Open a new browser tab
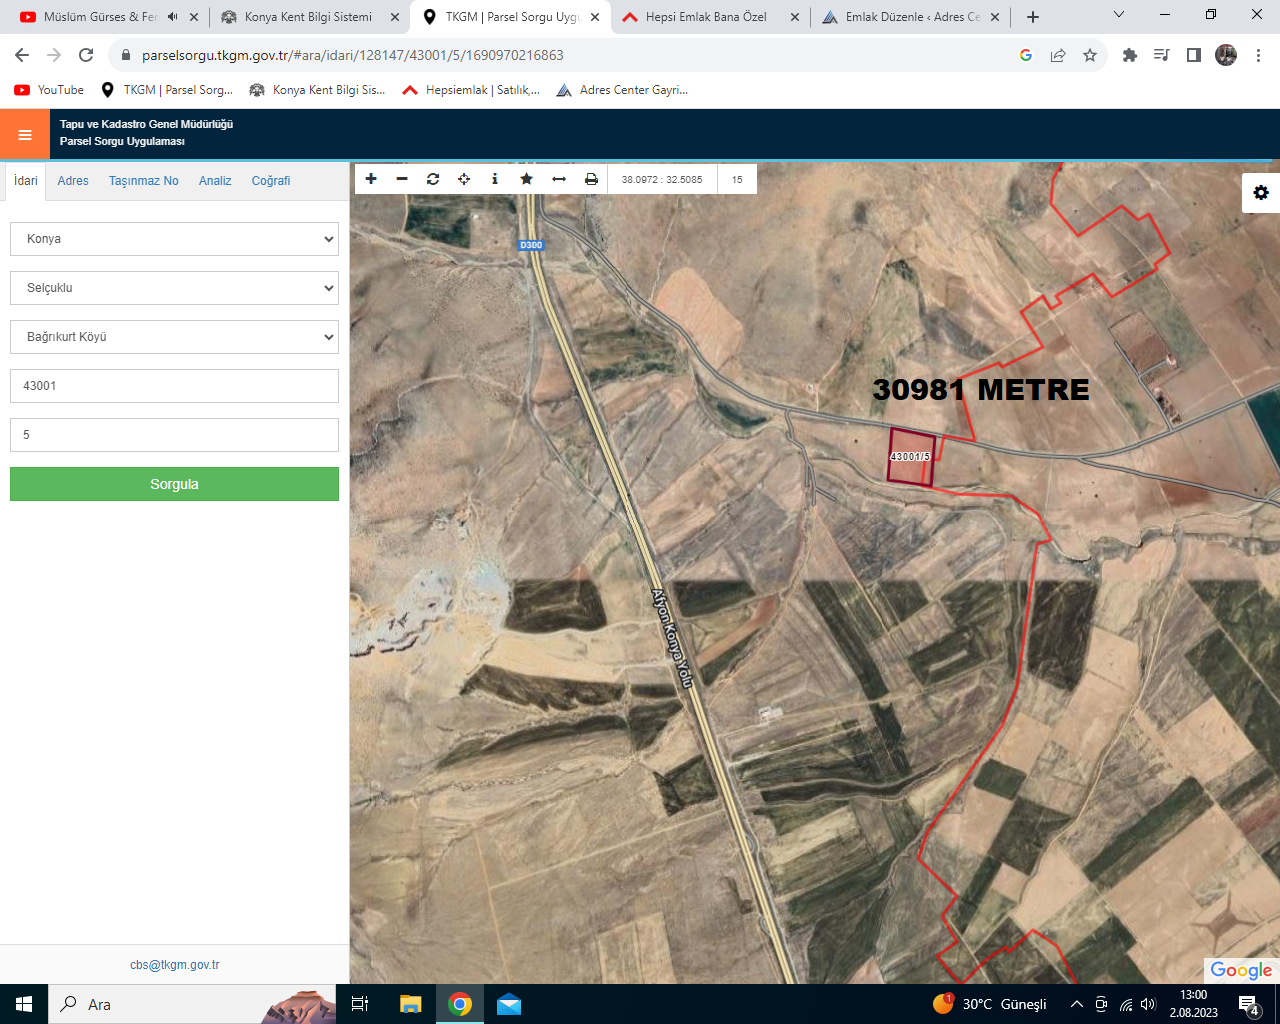Screen dimensions: 1280x1024 [x=1033, y=17]
